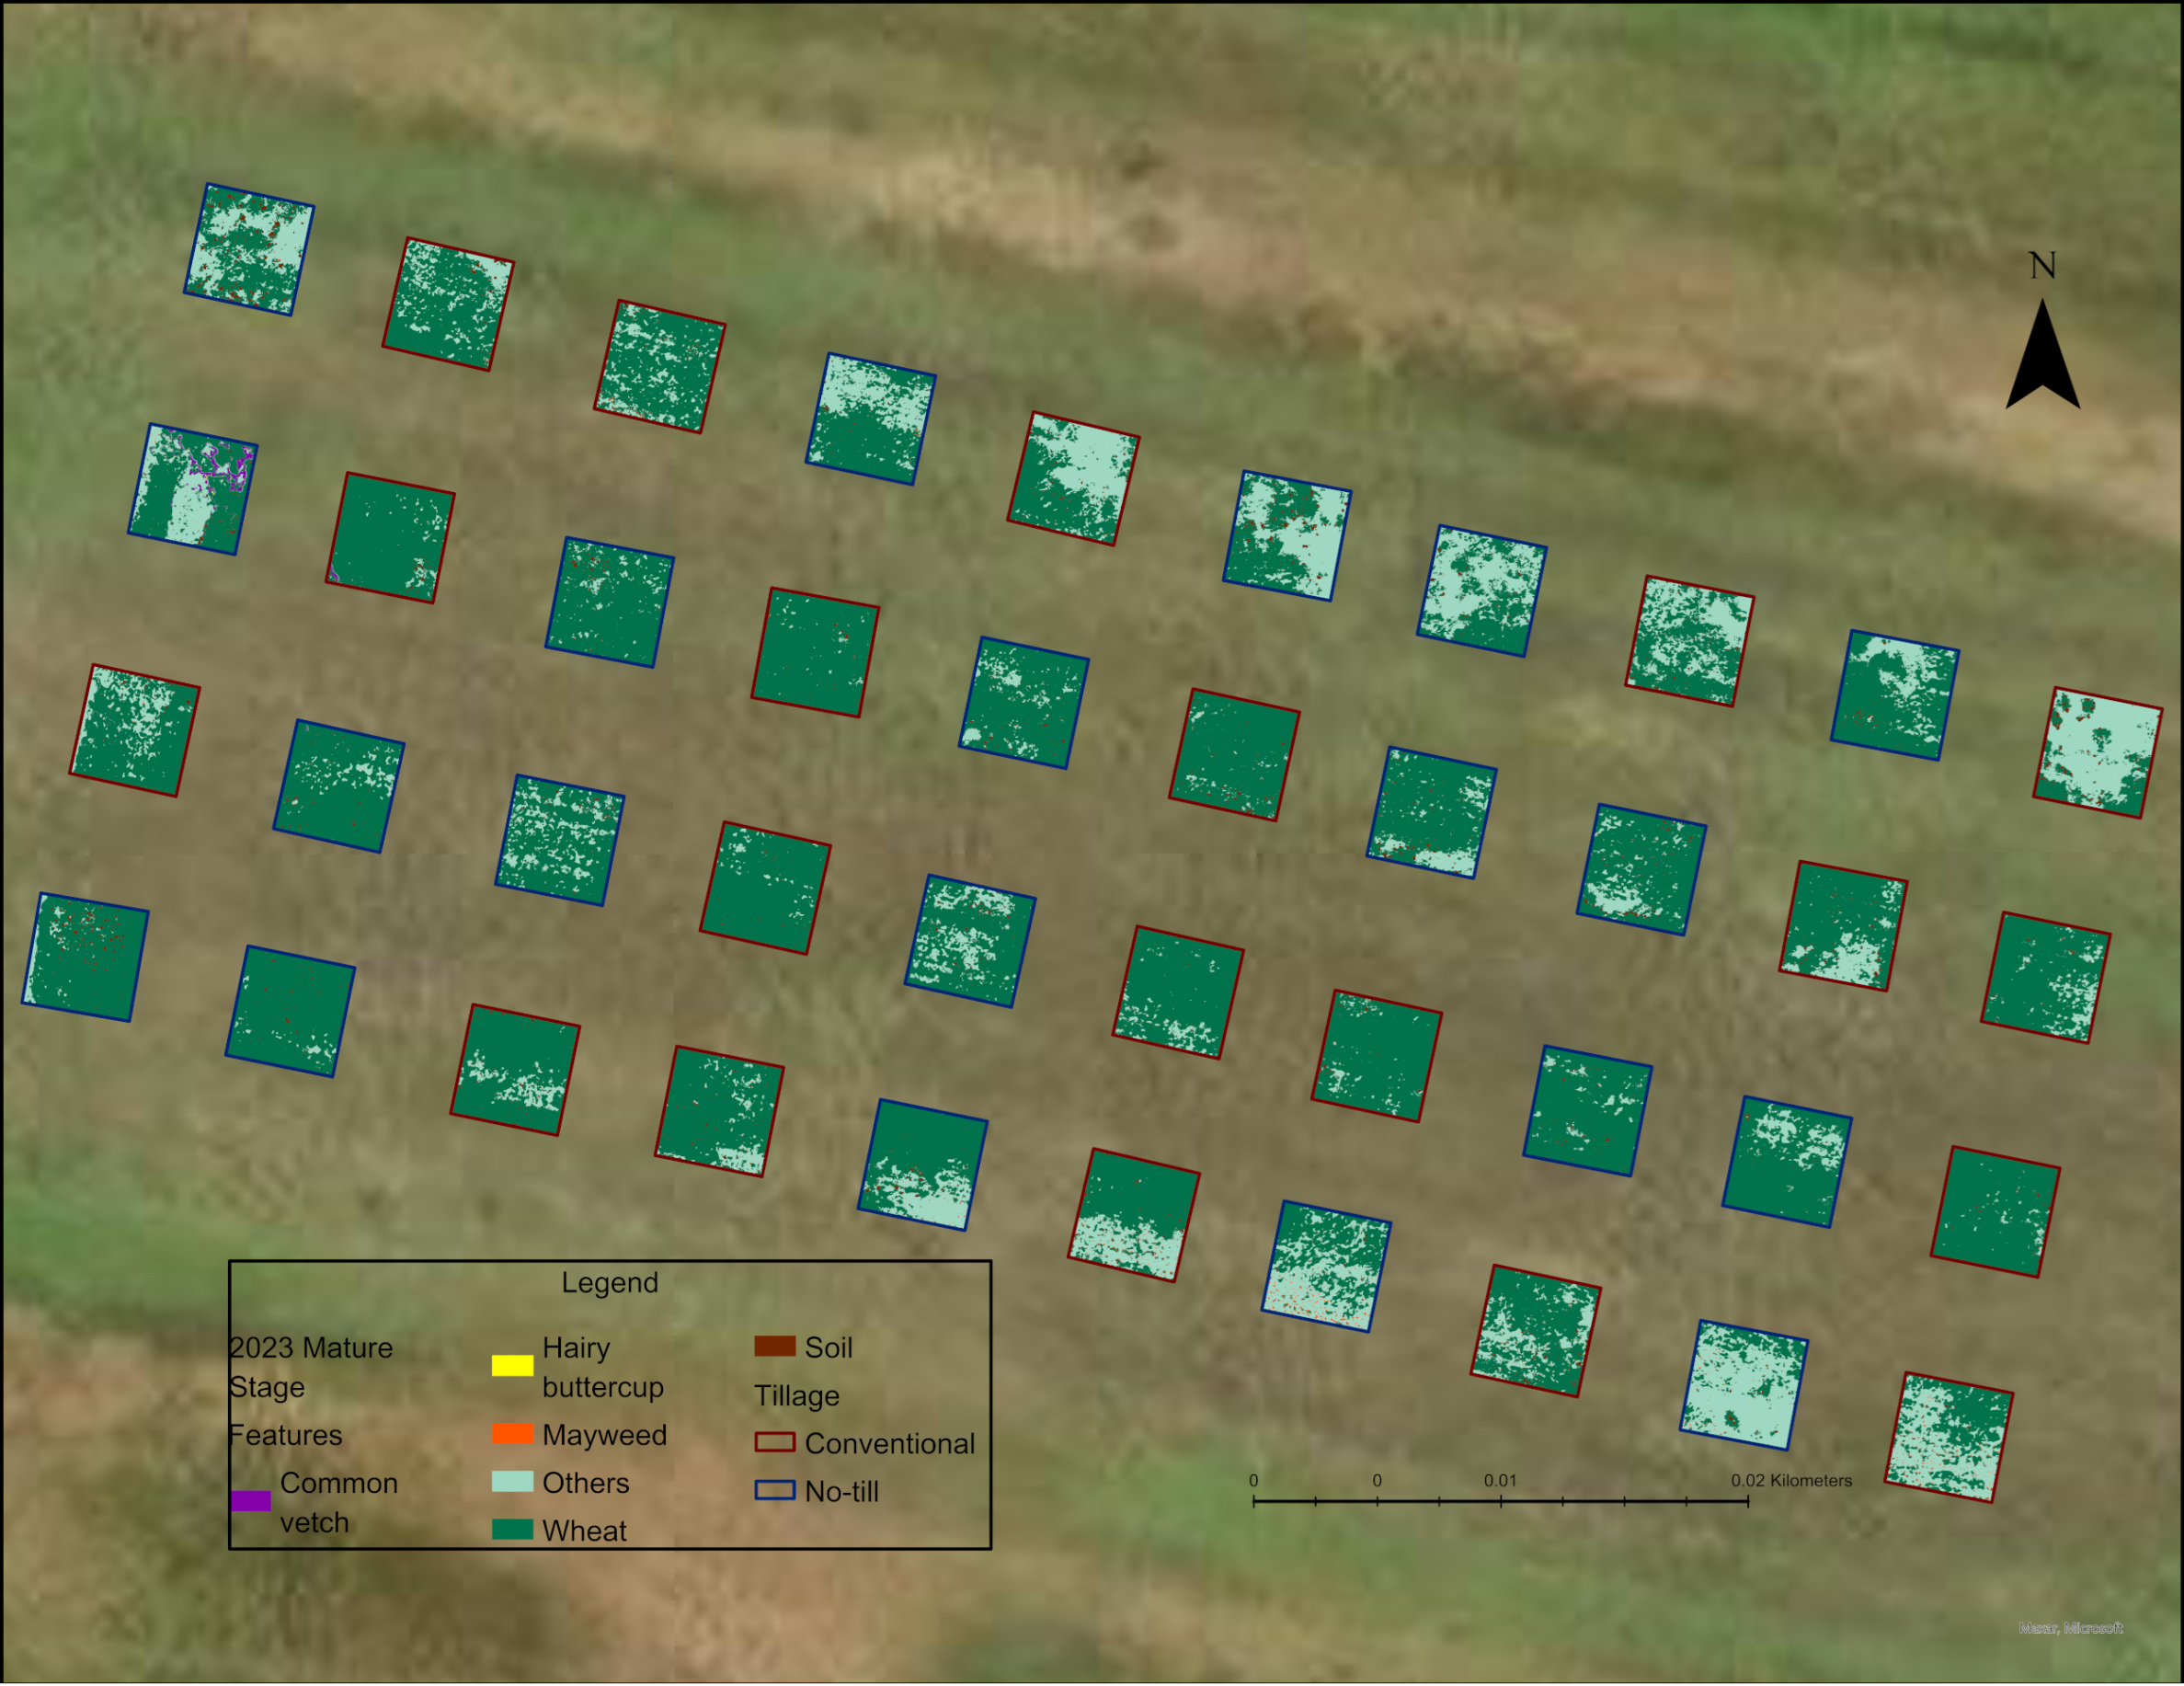
Task: Click the letter N above the north arrow
Action: click(2043, 266)
